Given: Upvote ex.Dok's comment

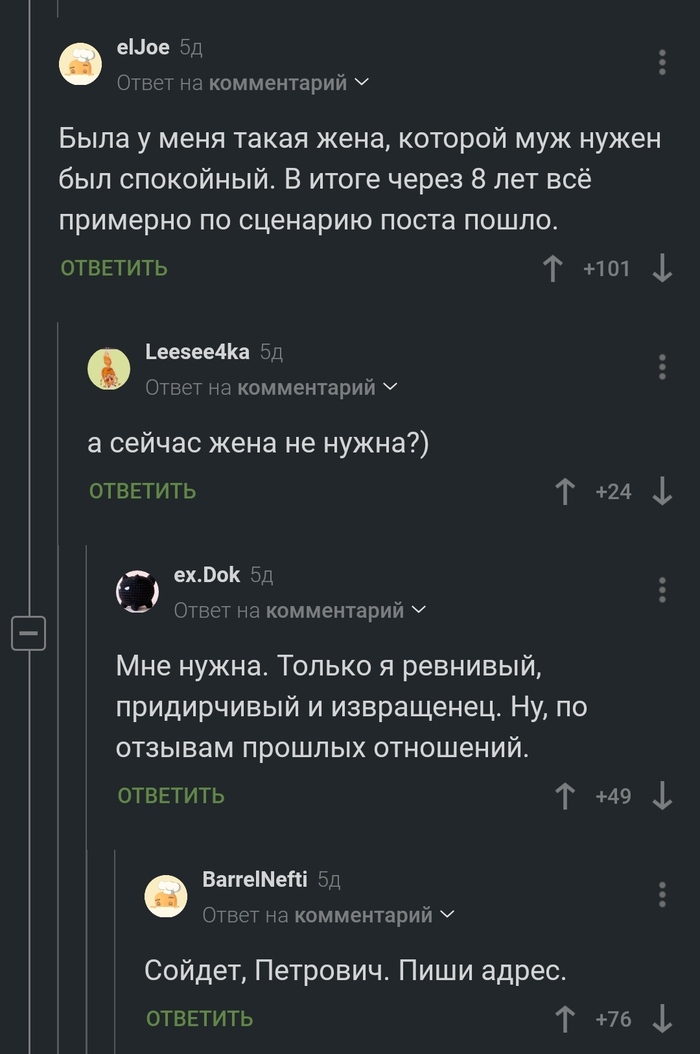Looking at the screenshot, I should point(565,796).
